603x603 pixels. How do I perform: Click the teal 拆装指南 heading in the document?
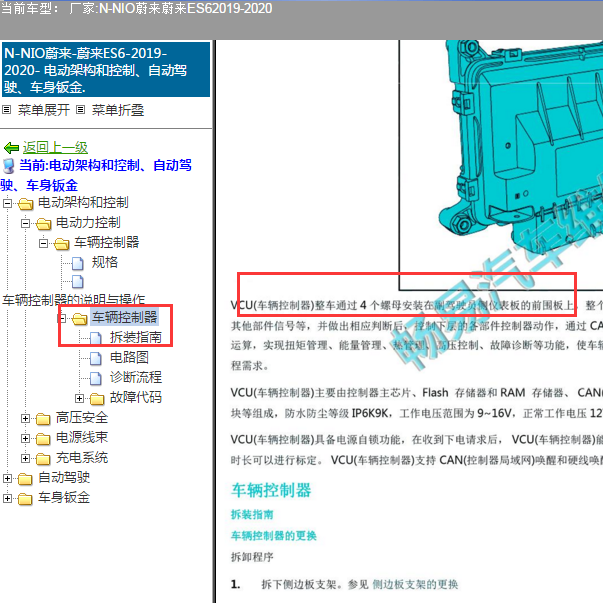coord(252,515)
